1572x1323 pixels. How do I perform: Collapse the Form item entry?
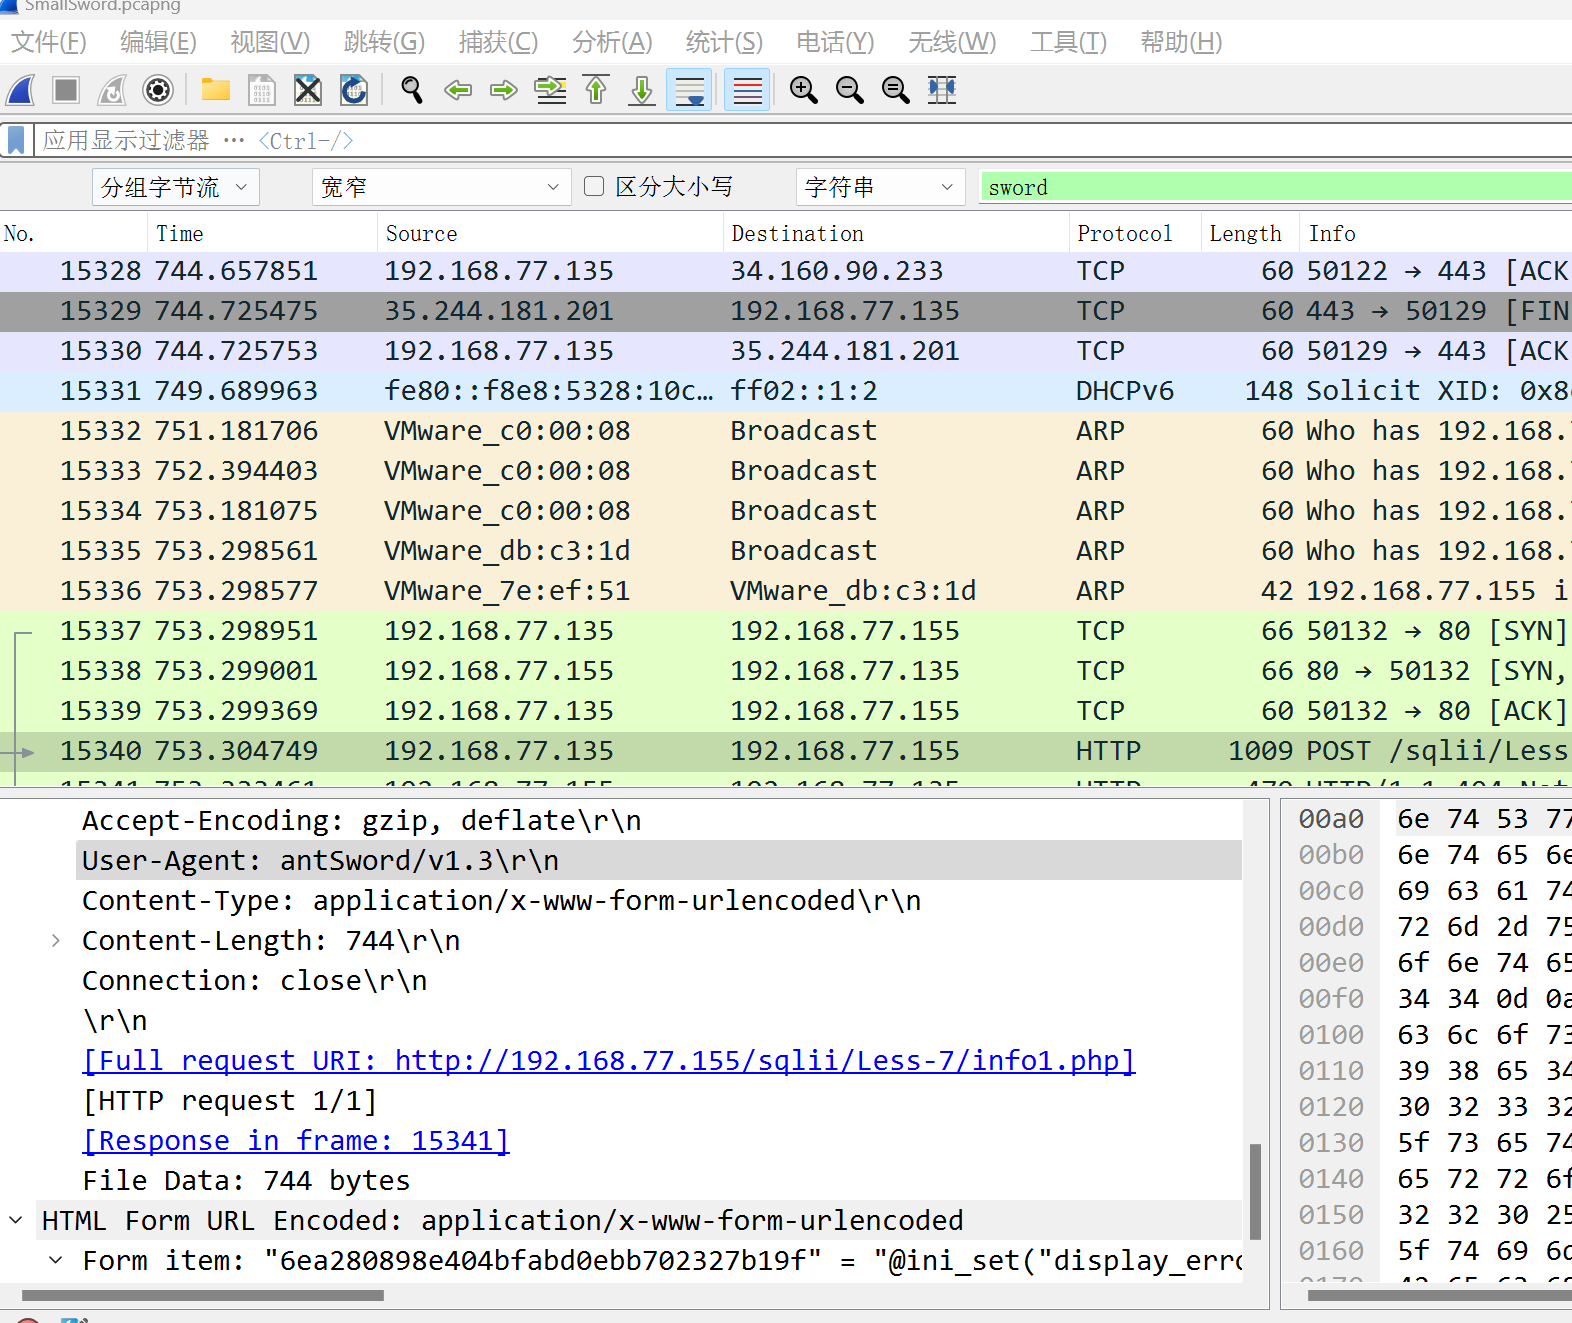coord(56,1260)
